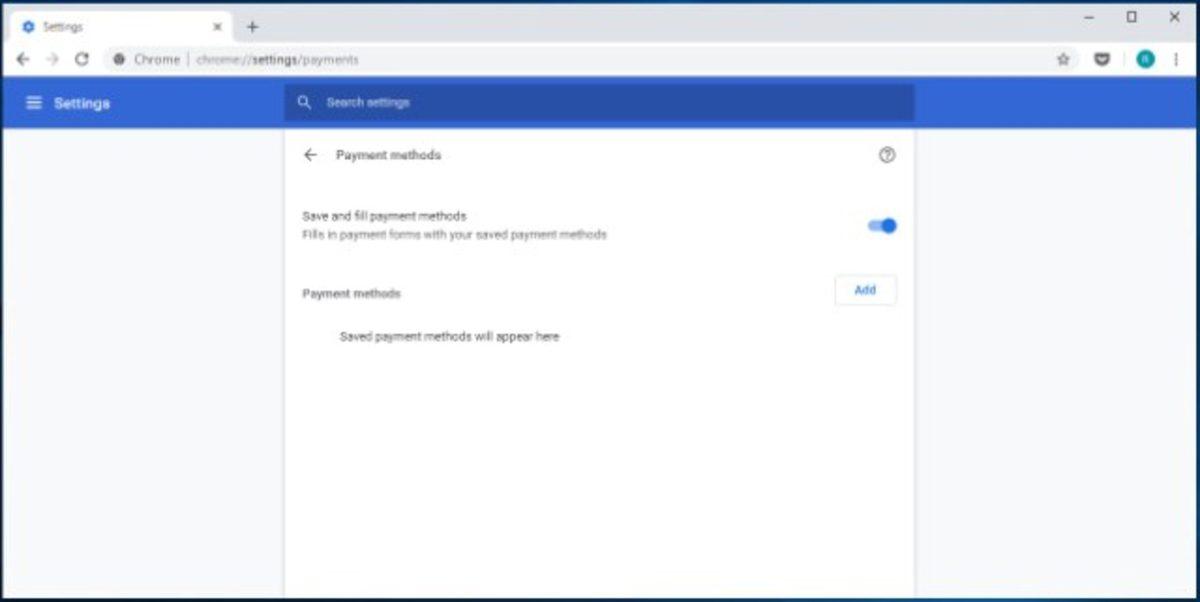
Task: Click the Settings heading in the blue bar
Action: click(x=81, y=102)
